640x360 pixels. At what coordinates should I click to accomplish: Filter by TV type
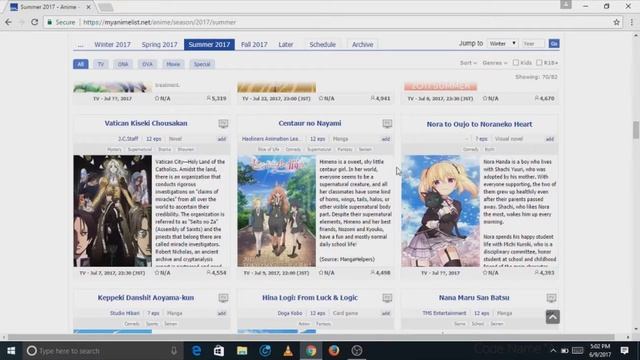(100, 64)
